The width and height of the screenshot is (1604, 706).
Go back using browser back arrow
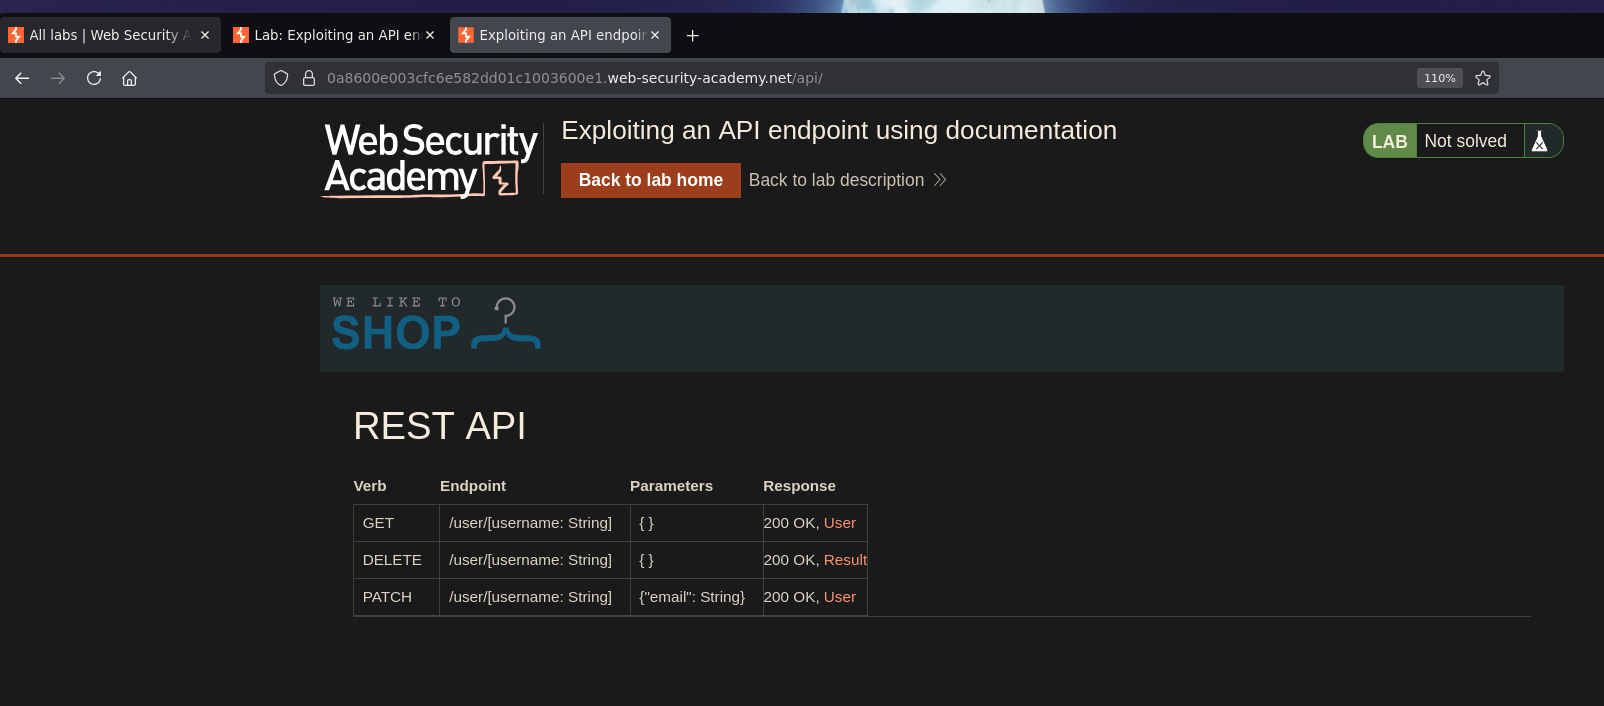point(22,78)
